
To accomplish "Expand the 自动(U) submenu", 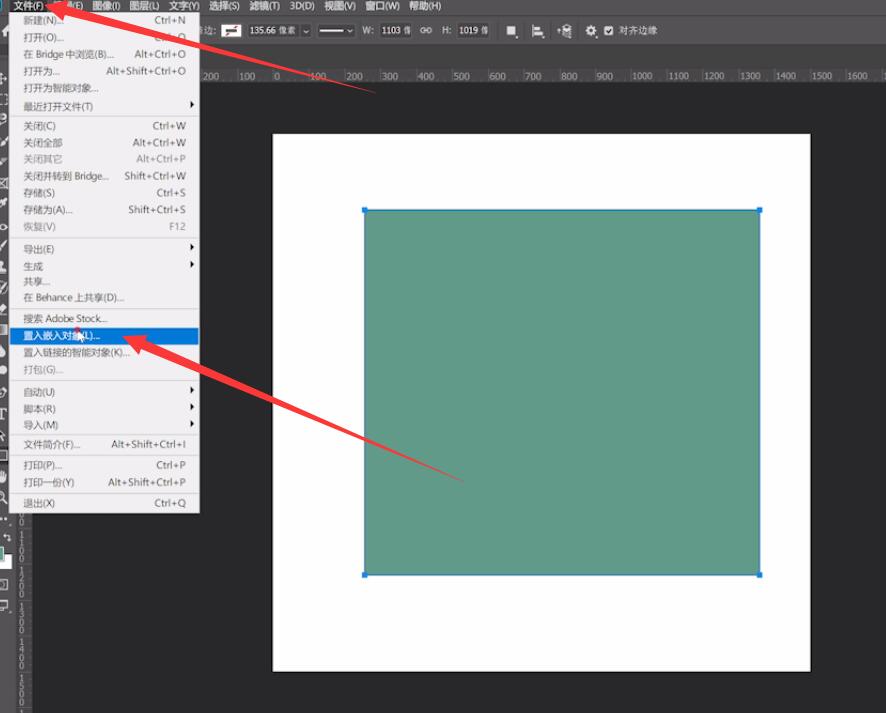I will [x=105, y=392].
